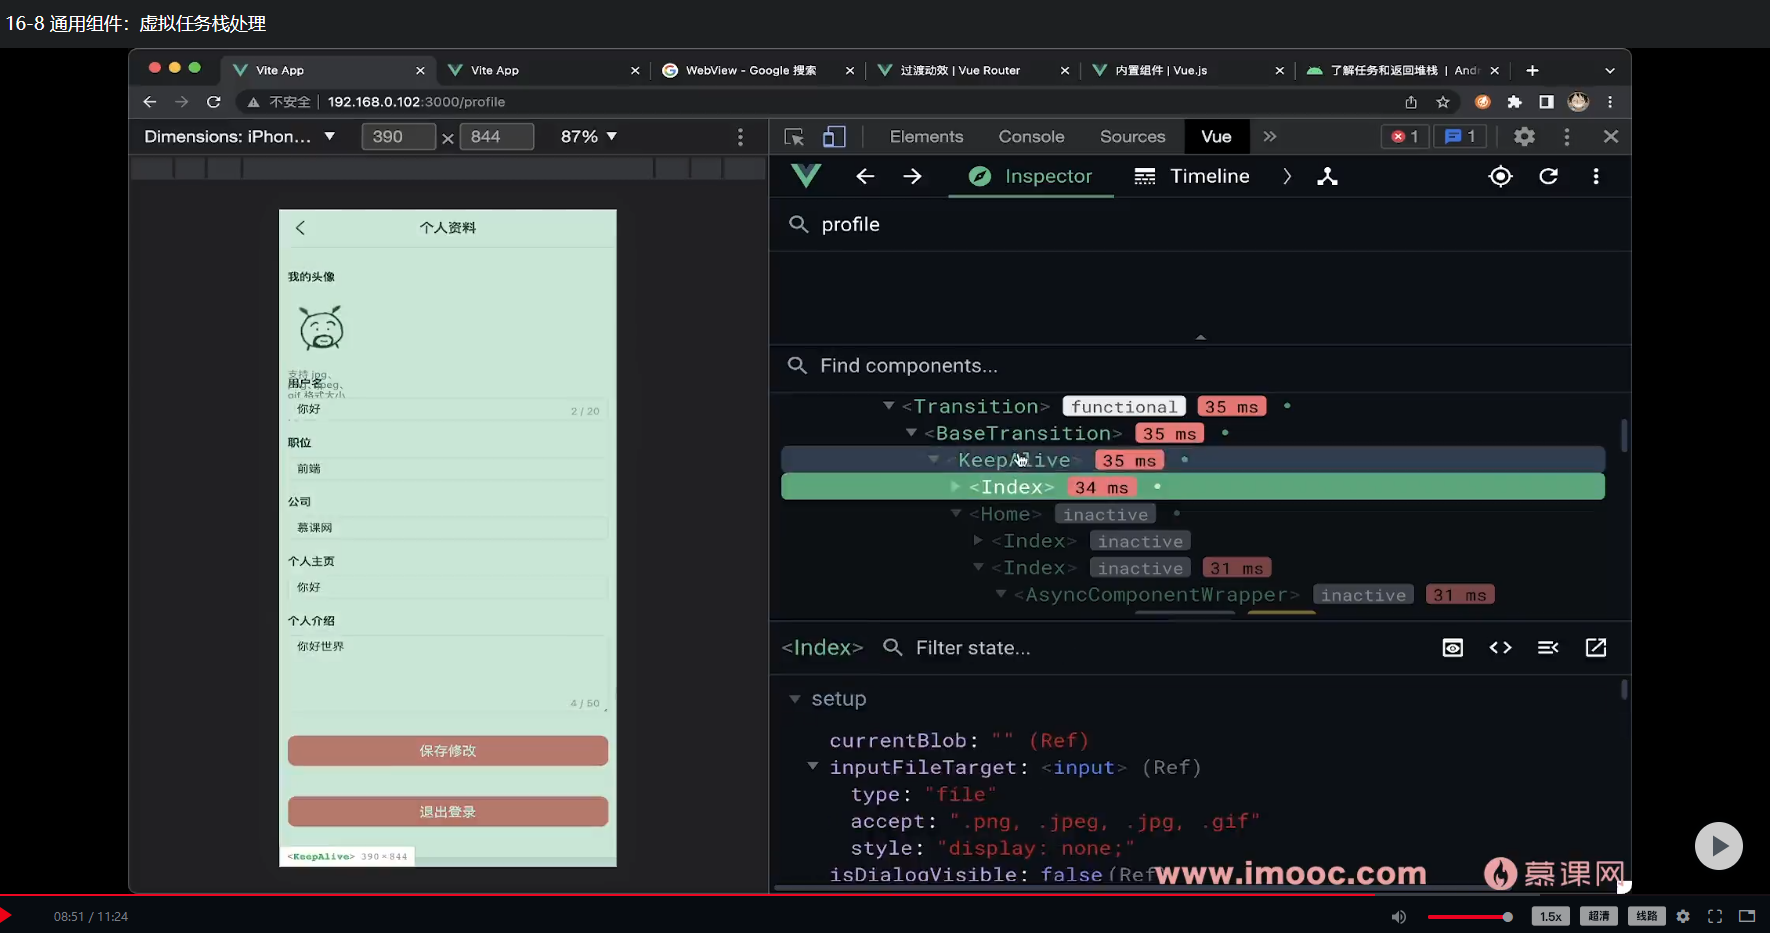Collapse the inputFileTarget property

(812, 767)
